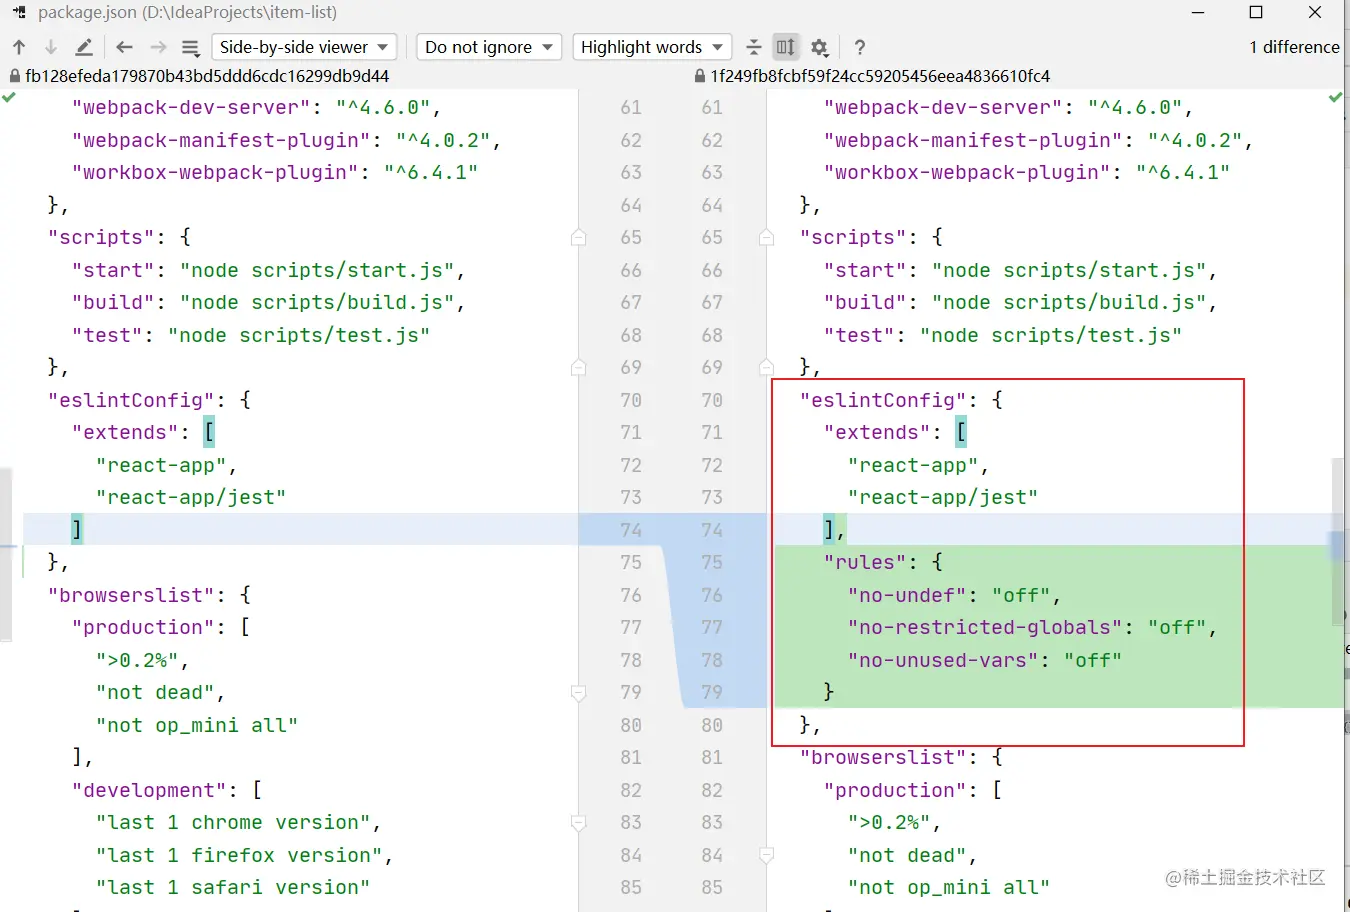
Task: Compare next file right arrow
Action: [x=158, y=47]
